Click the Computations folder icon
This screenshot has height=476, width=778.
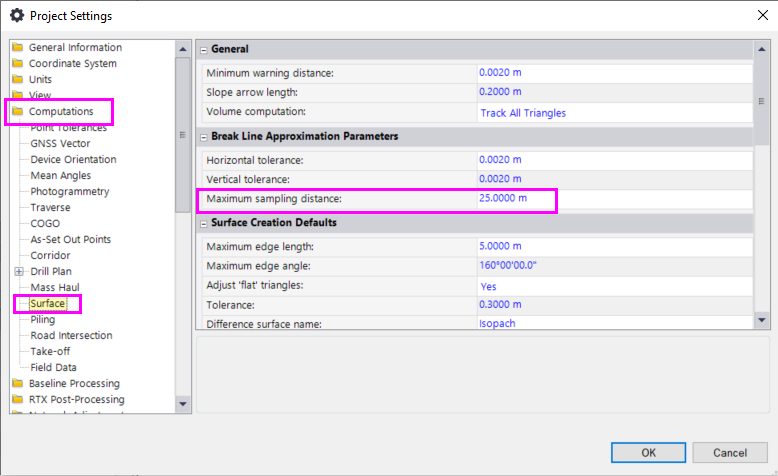coord(18,112)
